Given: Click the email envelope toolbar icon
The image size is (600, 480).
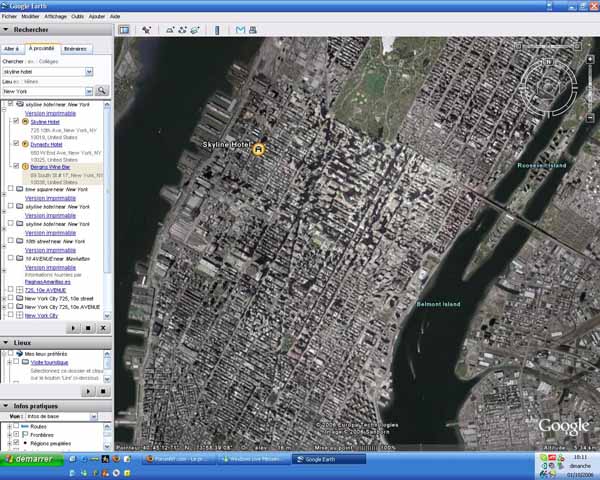Looking at the screenshot, I should click(240, 29).
